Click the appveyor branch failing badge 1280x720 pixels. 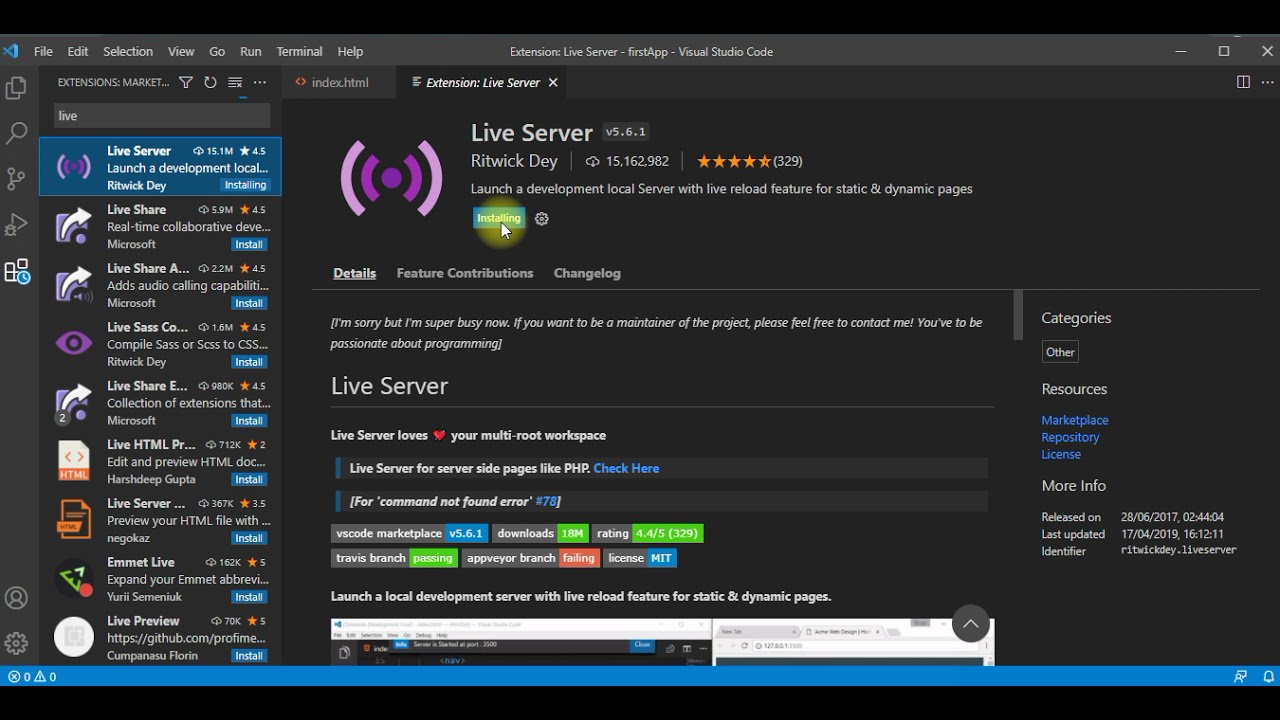531,558
